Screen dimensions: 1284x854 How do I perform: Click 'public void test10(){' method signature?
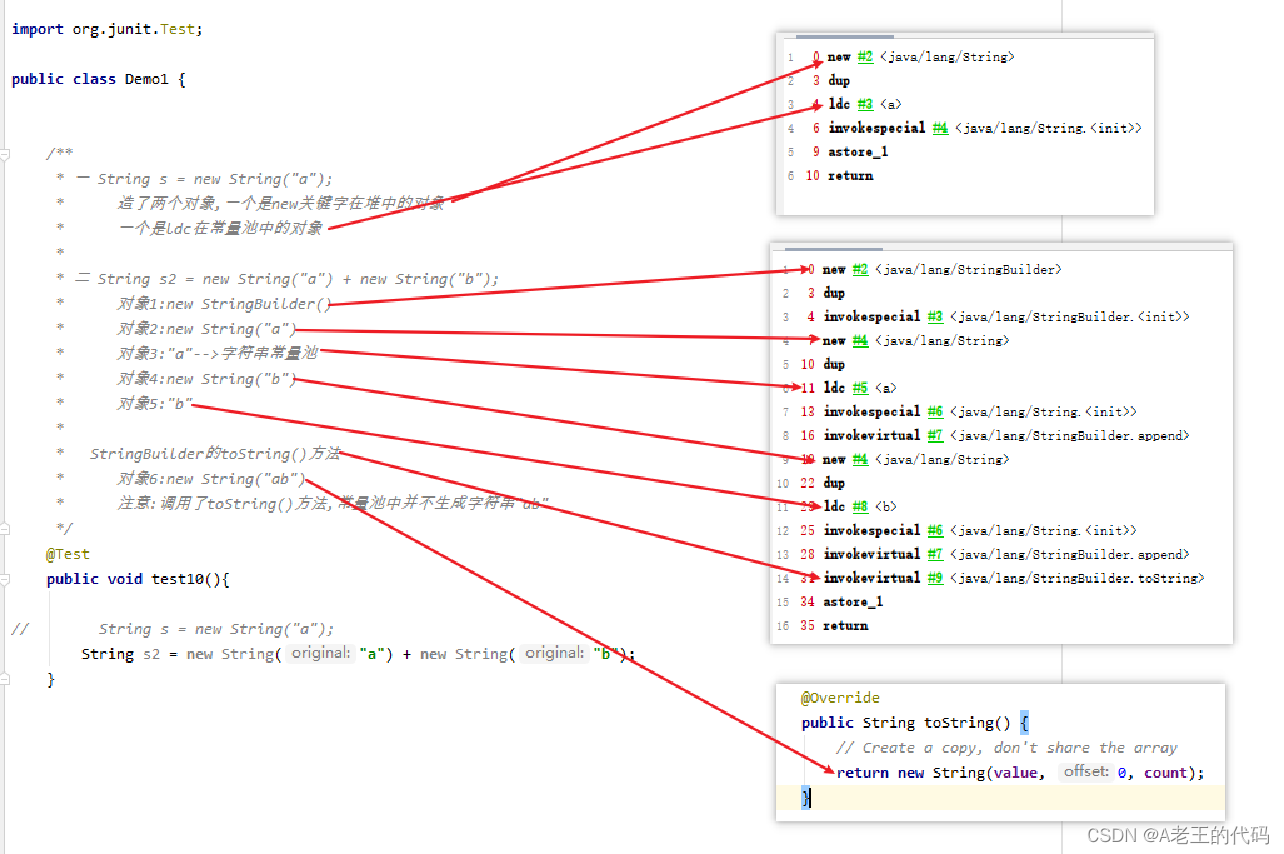coord(138,579)
